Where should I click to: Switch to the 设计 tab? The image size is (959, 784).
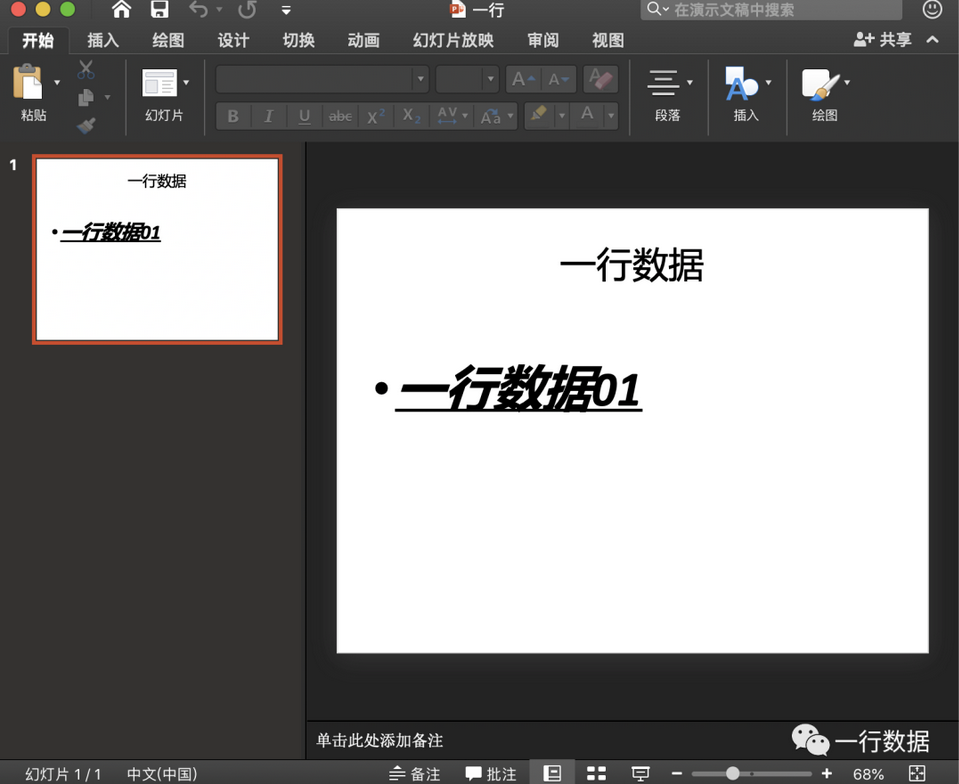coord(233,40)
